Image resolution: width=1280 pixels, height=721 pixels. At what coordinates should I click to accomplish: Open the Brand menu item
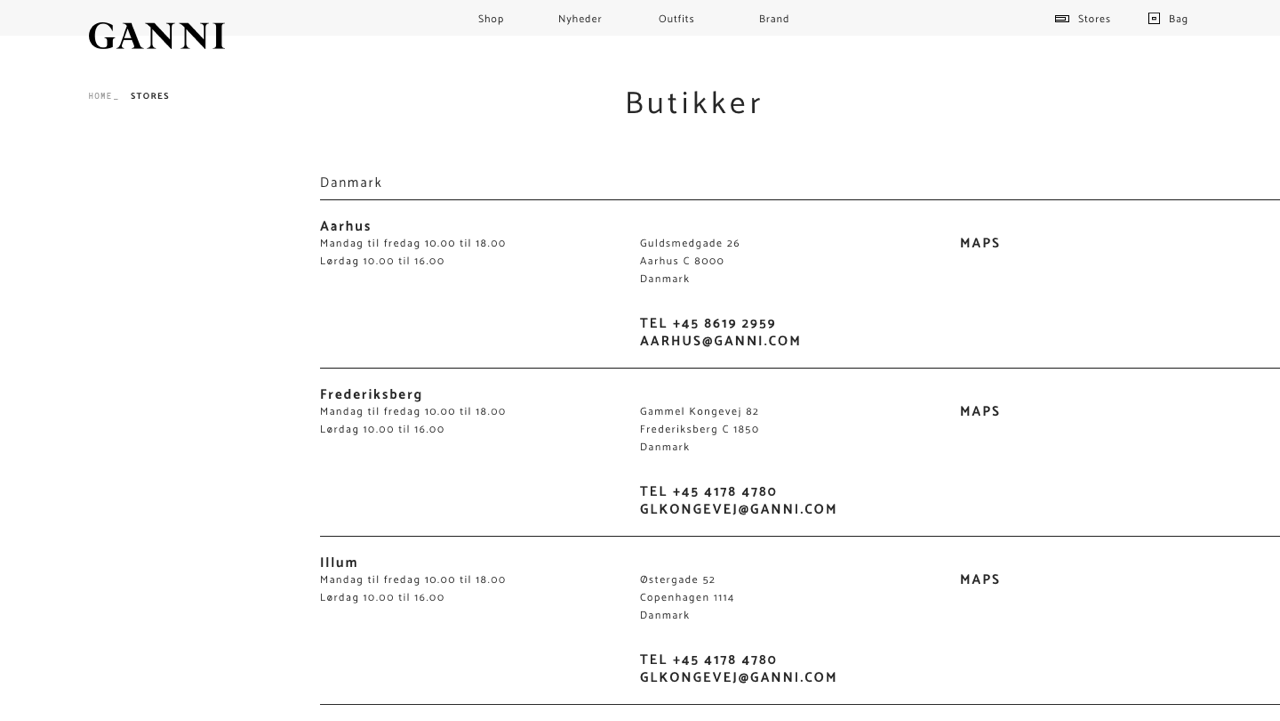point(774,19)
